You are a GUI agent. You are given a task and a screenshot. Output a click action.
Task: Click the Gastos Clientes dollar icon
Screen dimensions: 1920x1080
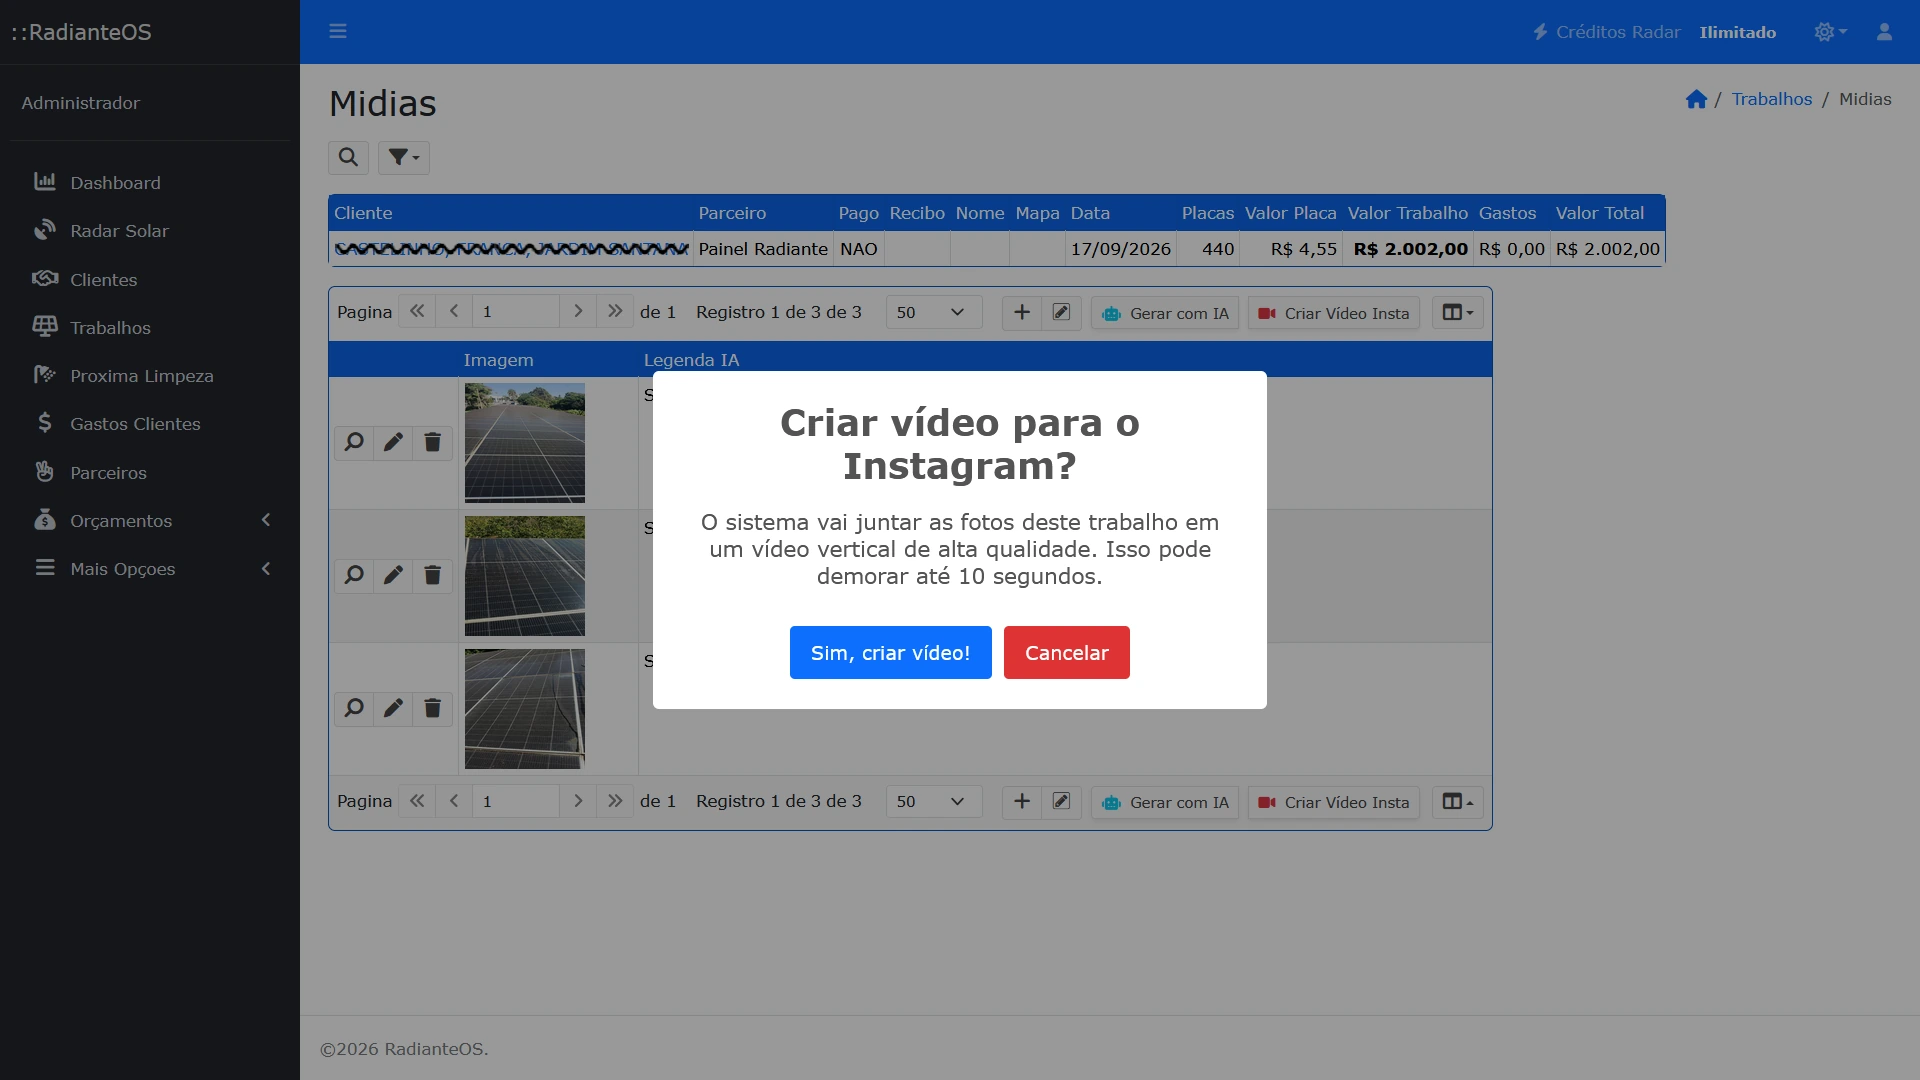[44, 423]
